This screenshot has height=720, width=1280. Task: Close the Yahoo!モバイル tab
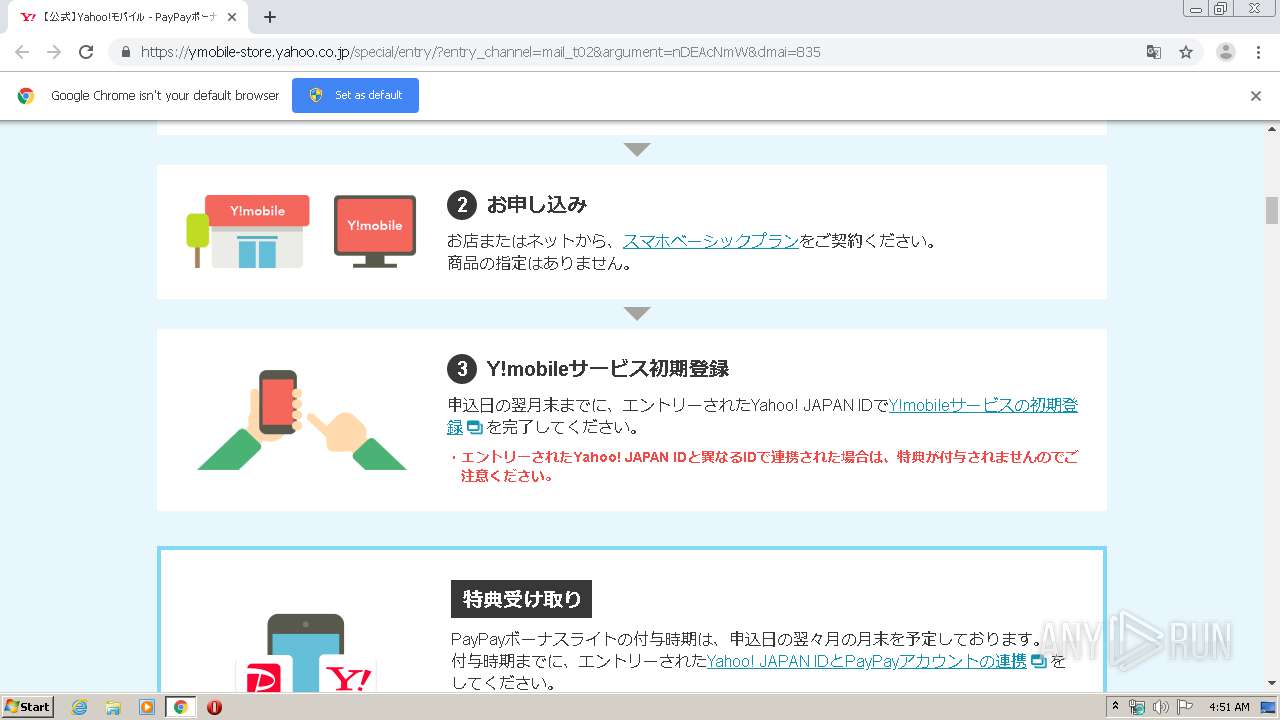[233, 17]
